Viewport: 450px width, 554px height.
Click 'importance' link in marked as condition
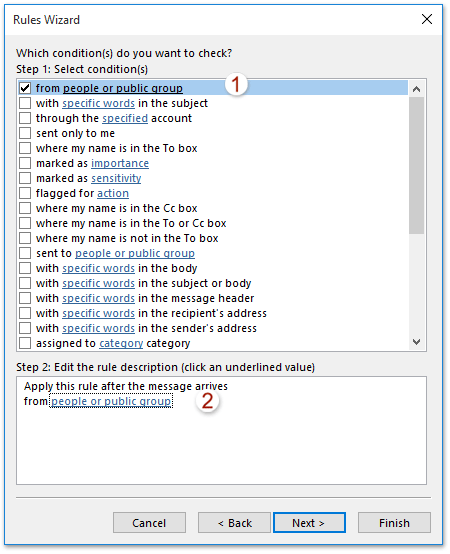[120, 163]
